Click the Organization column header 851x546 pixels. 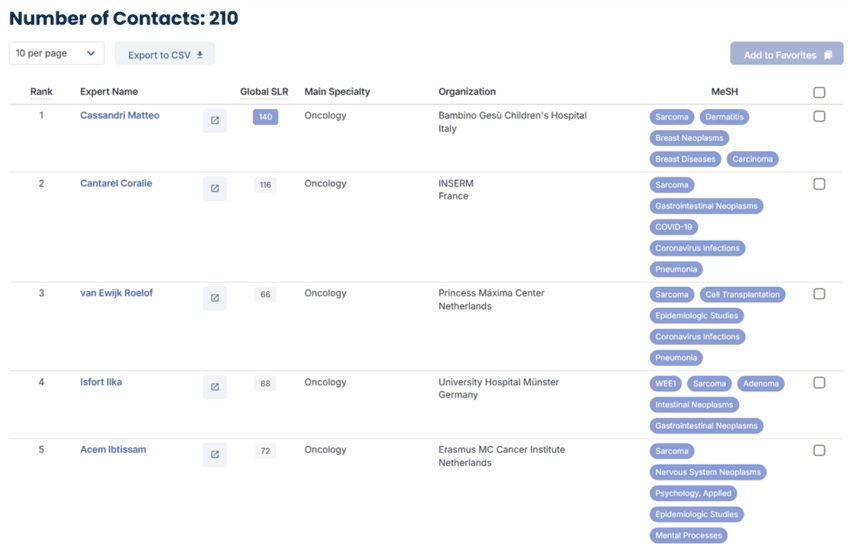coord(467,92)
